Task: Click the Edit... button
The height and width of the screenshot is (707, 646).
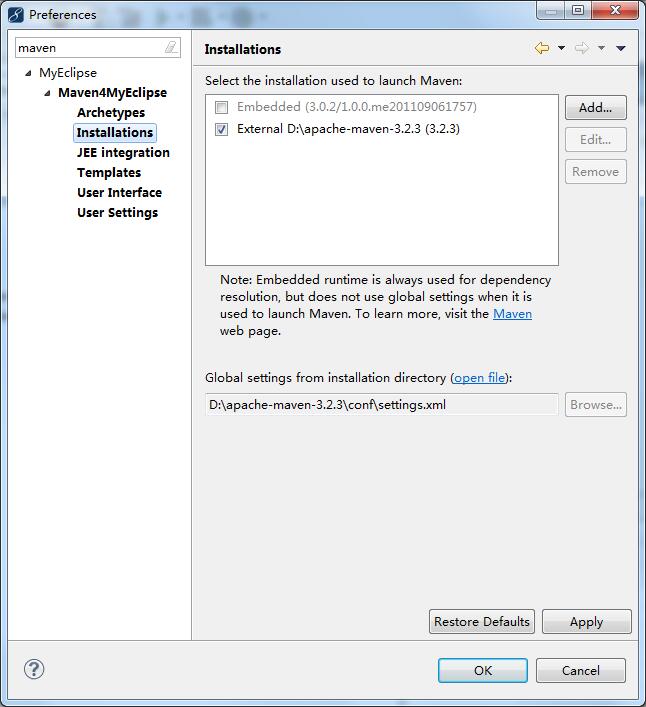Action: click(596, 139)
